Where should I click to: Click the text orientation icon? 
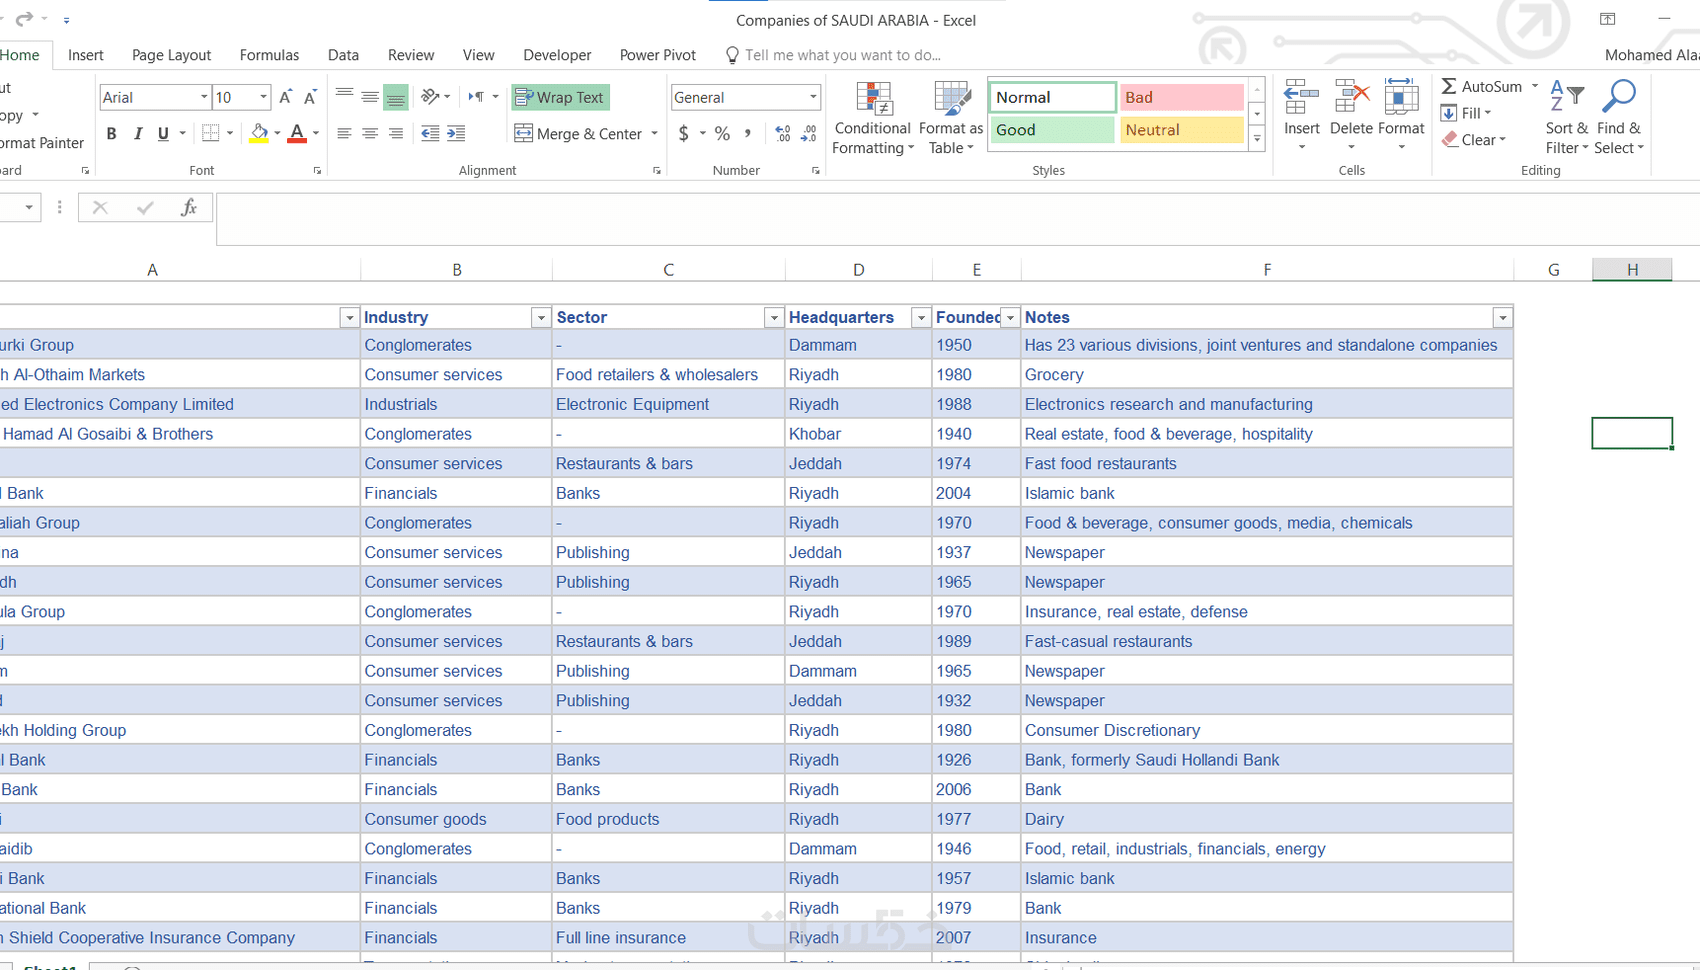click(430, 96)
